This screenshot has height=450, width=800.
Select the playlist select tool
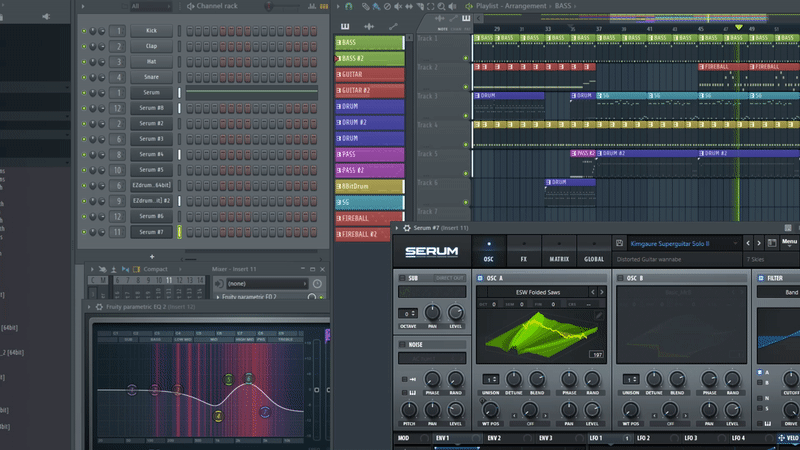pos(431,6)
